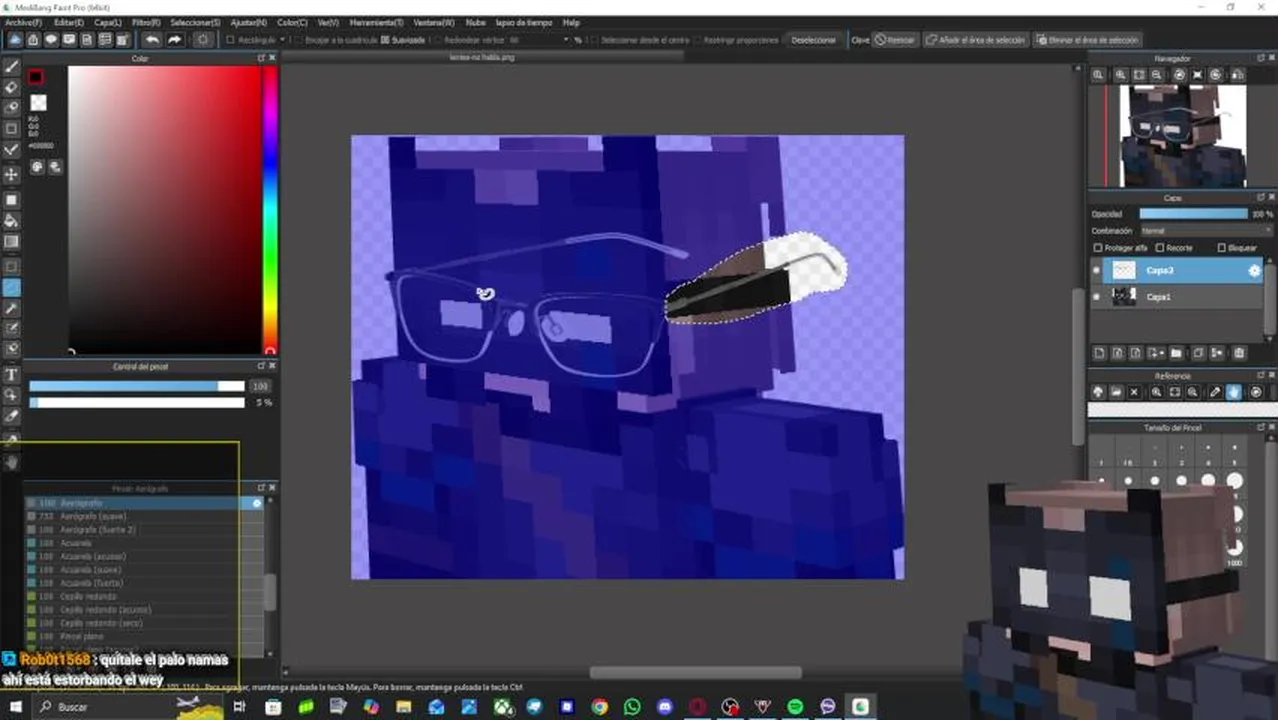Open the add-layer dropdown in Capa panel
Viewport: 1278px width, 720px height.
1156,353
